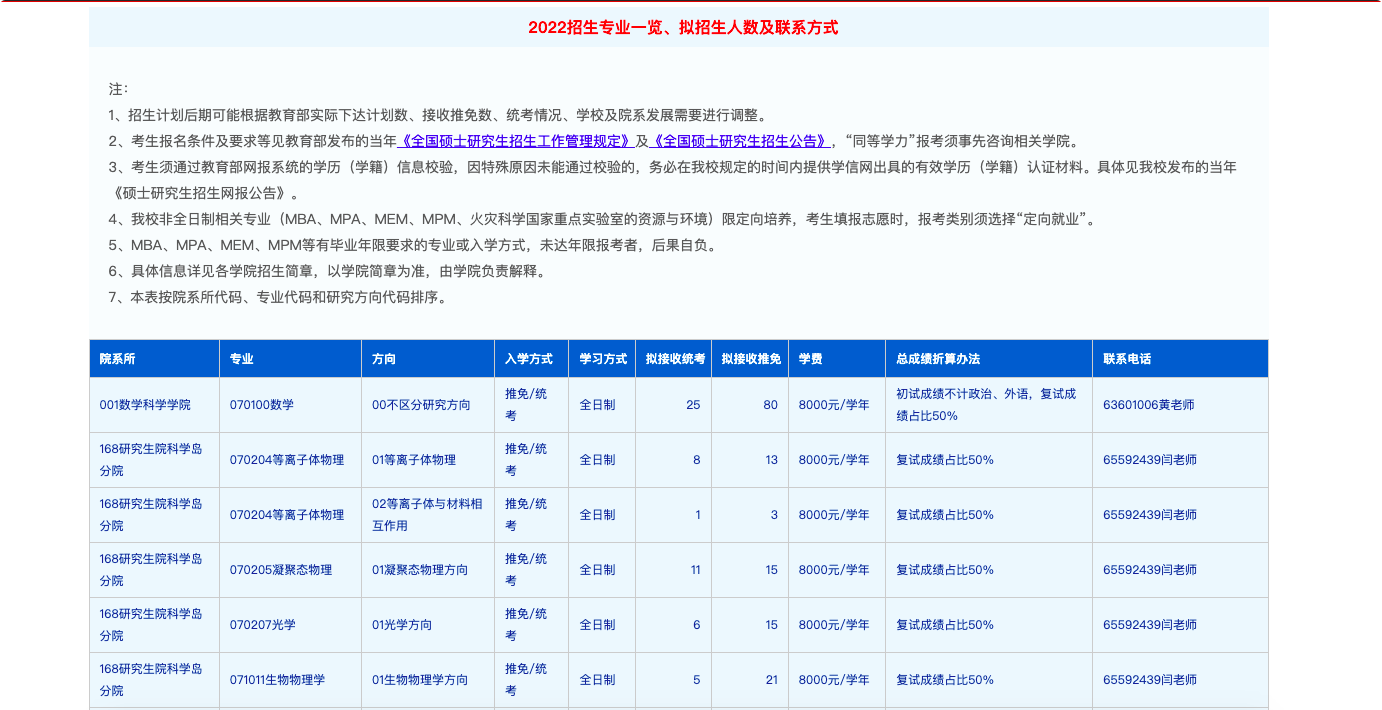Screen dimensions: 1382x710
Task: Select the 拟接收统考 column header
Action: [674, 359]
